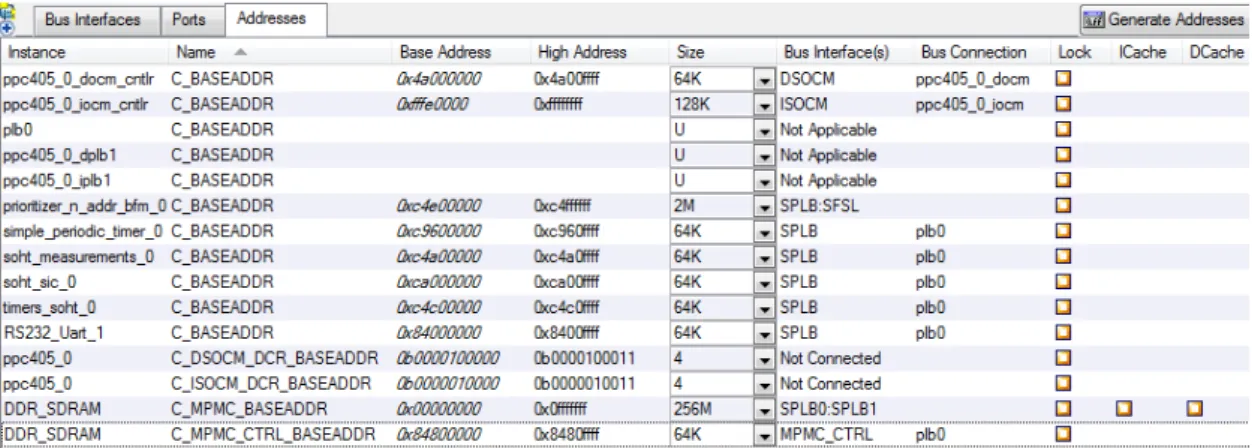
Task: Open Size dropdown for C_ISOCM_DCR_BASEADDR
Action: pos(765,383)
